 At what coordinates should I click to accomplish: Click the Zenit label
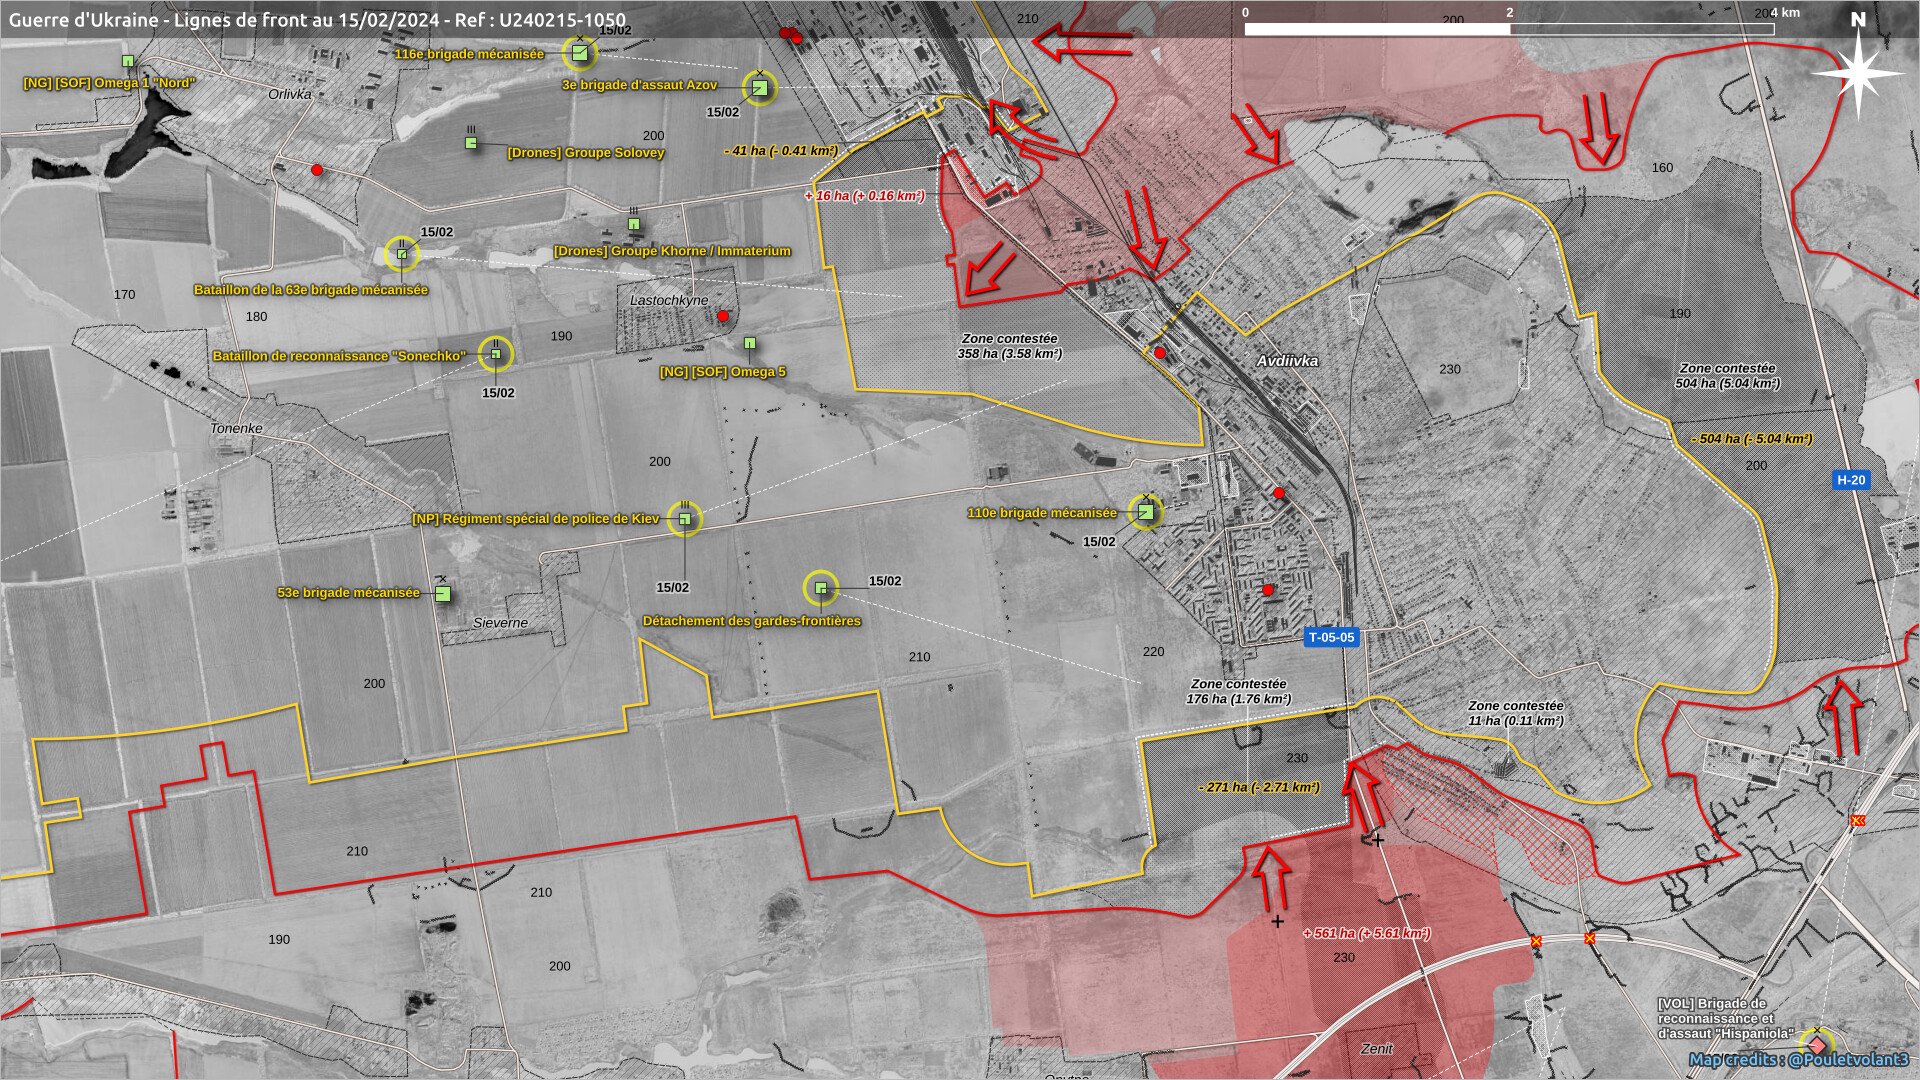point(1377,1049)
